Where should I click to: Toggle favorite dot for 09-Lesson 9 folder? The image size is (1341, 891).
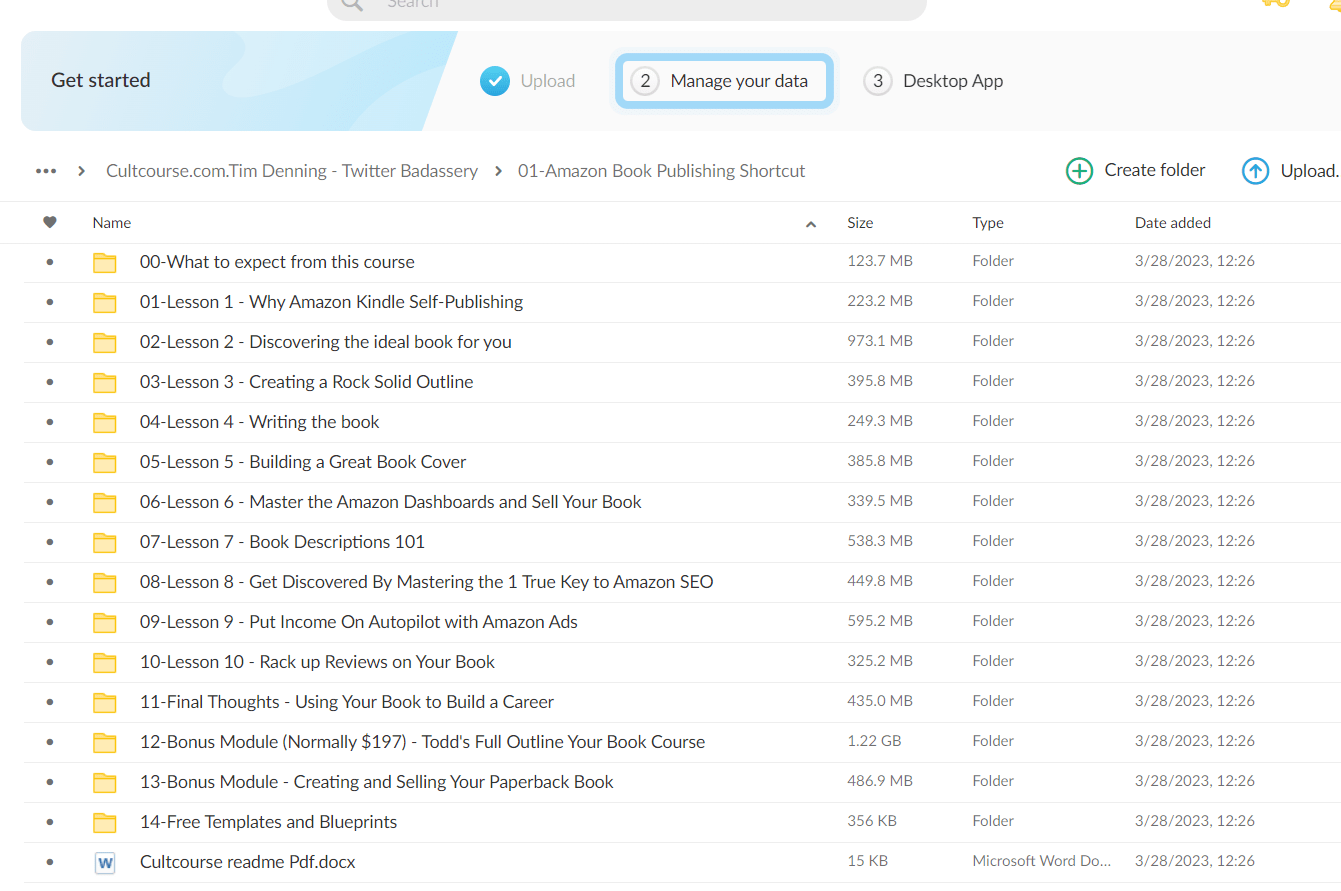pos(50,622)
